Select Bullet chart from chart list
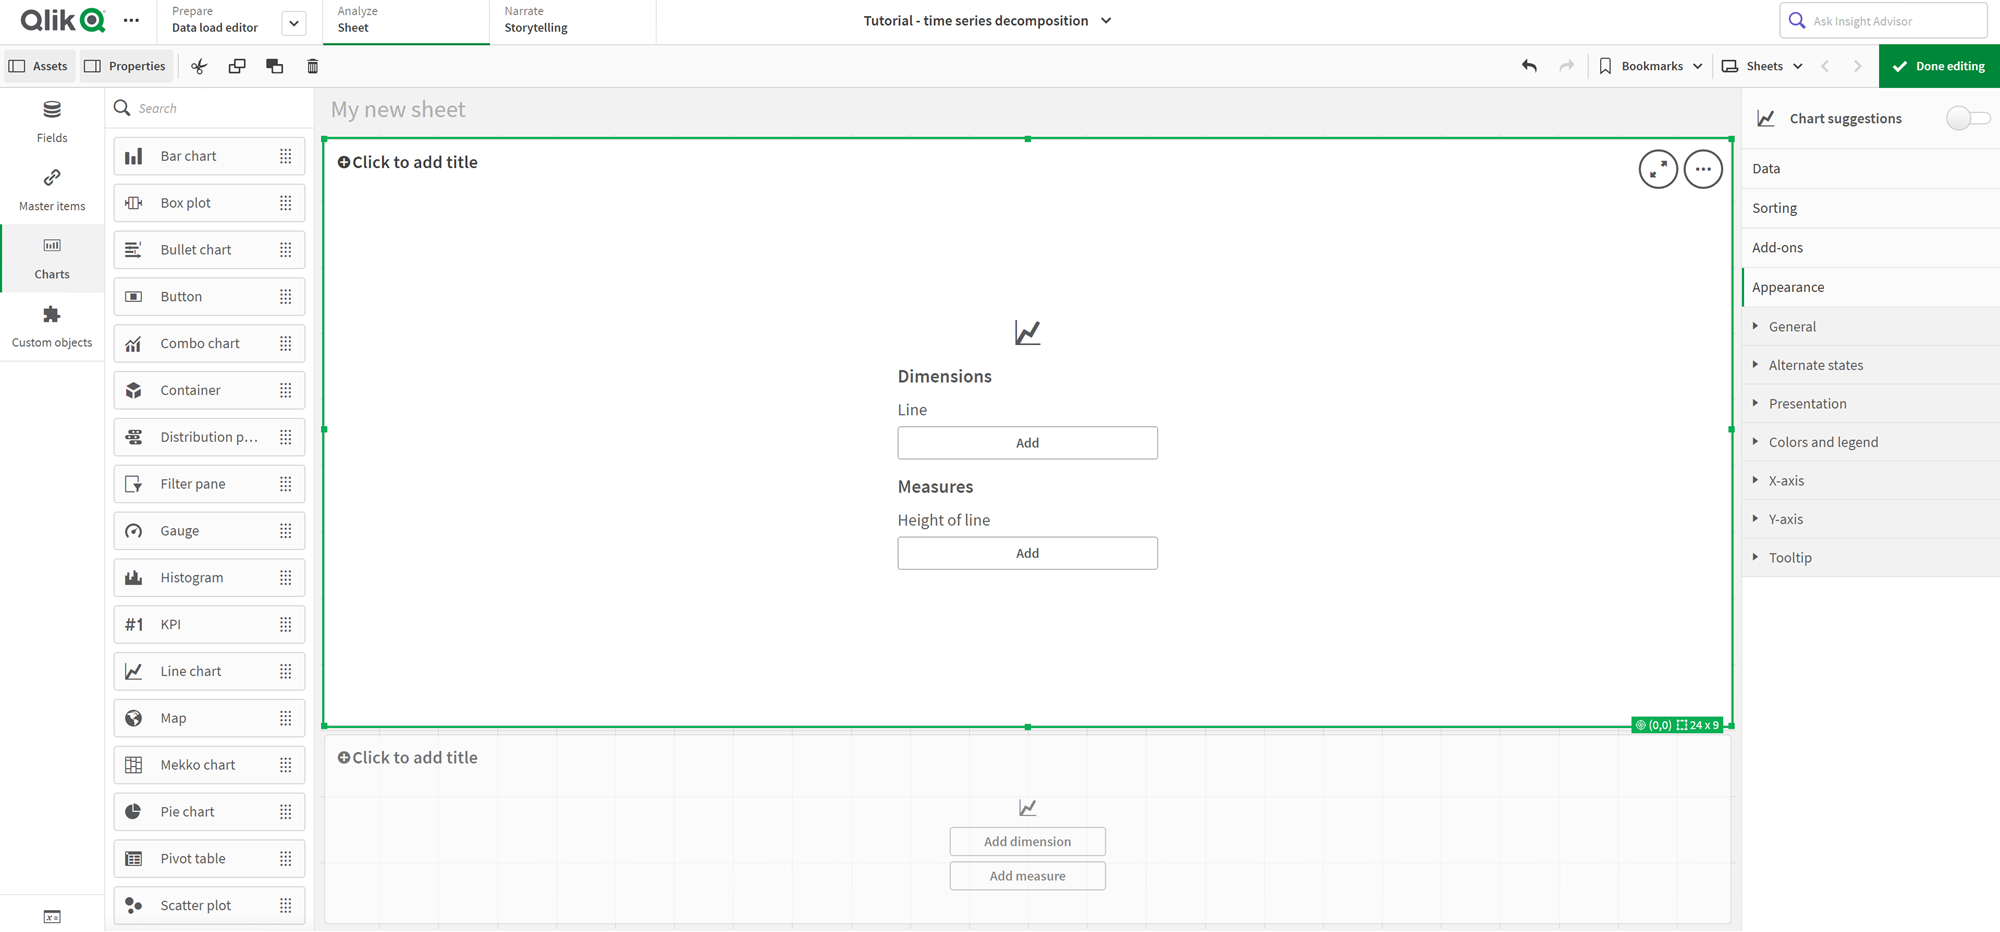Screen dimensions: 2000x932 (x=209, y=250)
